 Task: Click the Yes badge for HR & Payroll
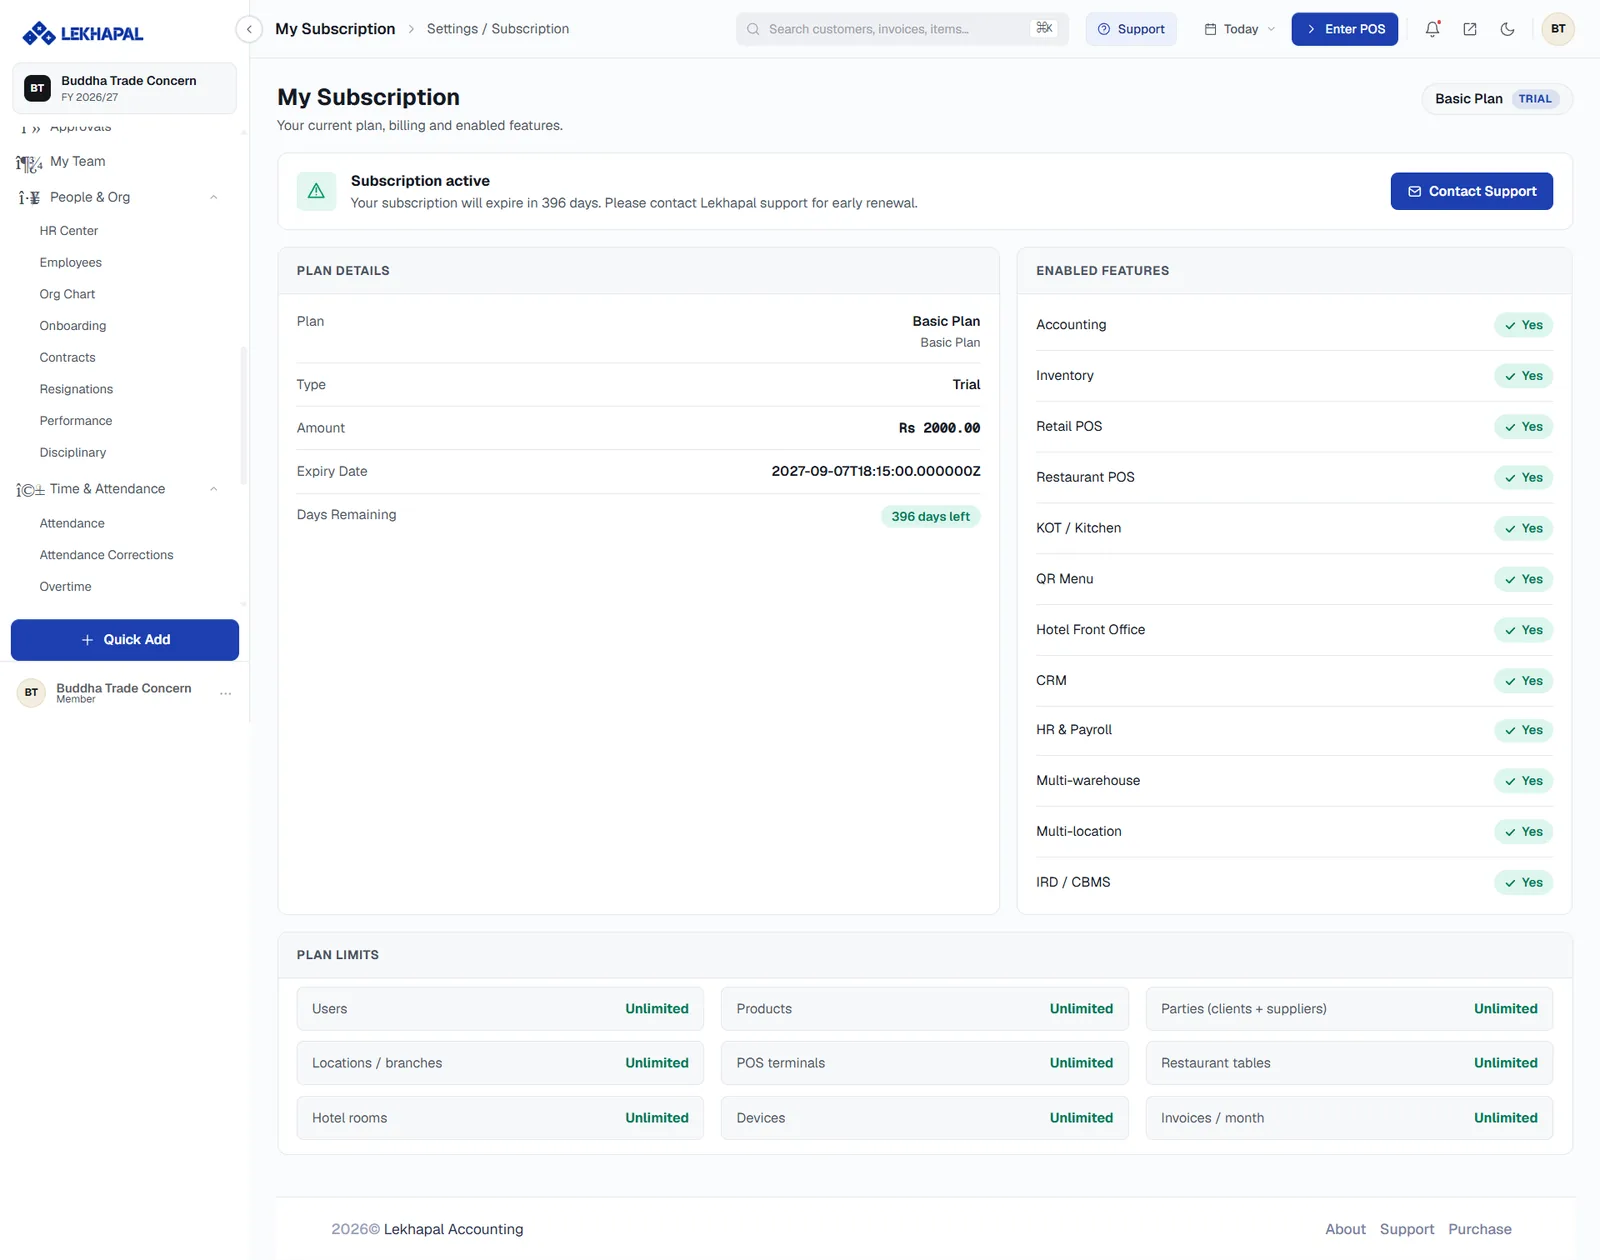pos(1523,730)
